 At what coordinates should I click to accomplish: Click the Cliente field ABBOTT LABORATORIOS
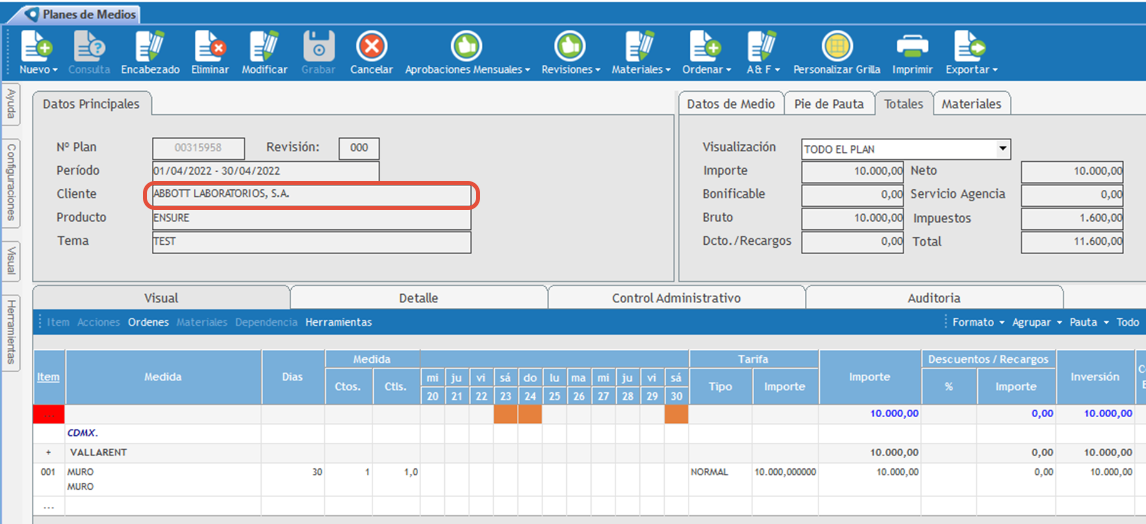(311, 194)
